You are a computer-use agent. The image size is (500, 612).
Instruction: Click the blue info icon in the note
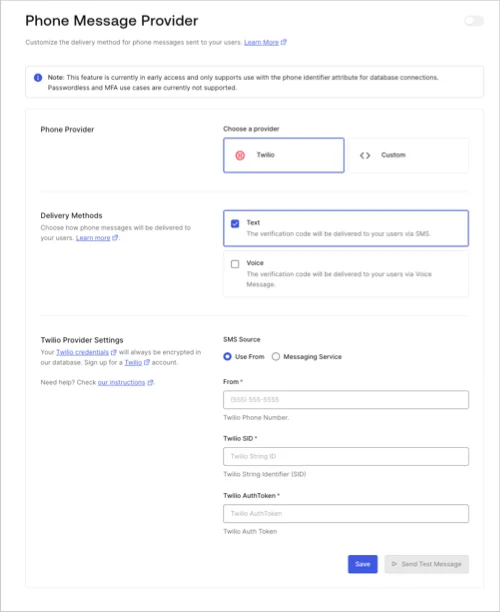tap(38, 78)
